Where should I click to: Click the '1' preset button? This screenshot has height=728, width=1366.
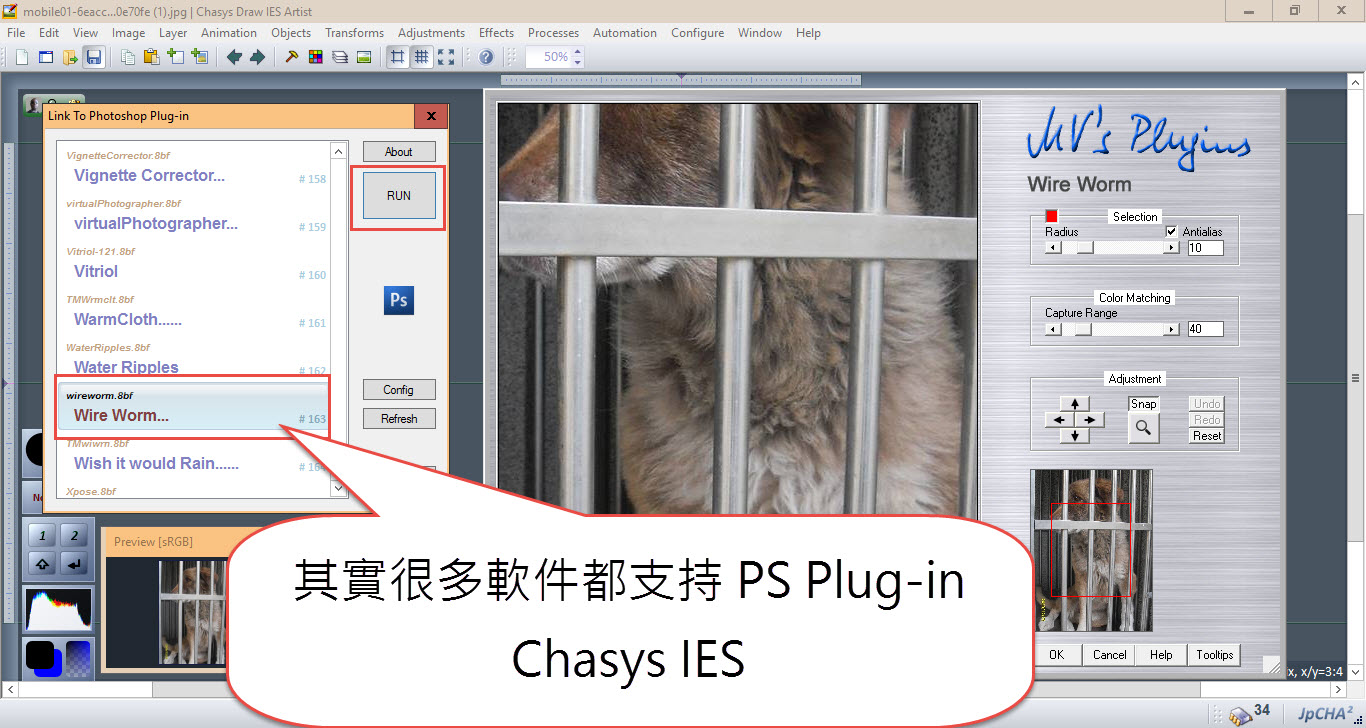[42, 536]
